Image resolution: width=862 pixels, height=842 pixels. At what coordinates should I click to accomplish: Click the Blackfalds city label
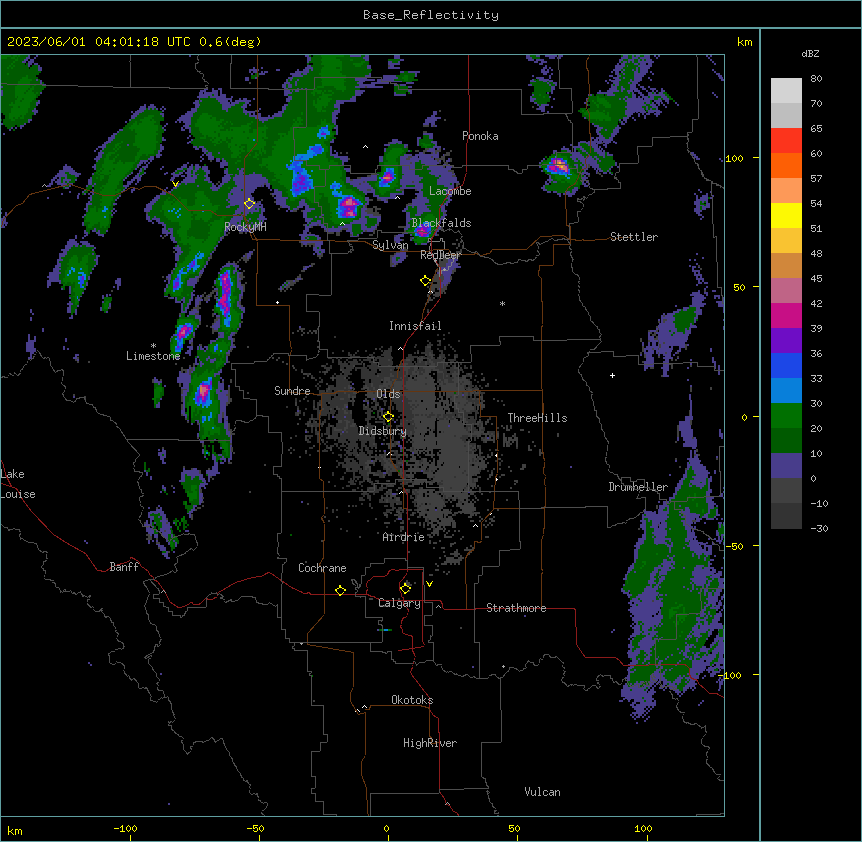click(441, 223)
